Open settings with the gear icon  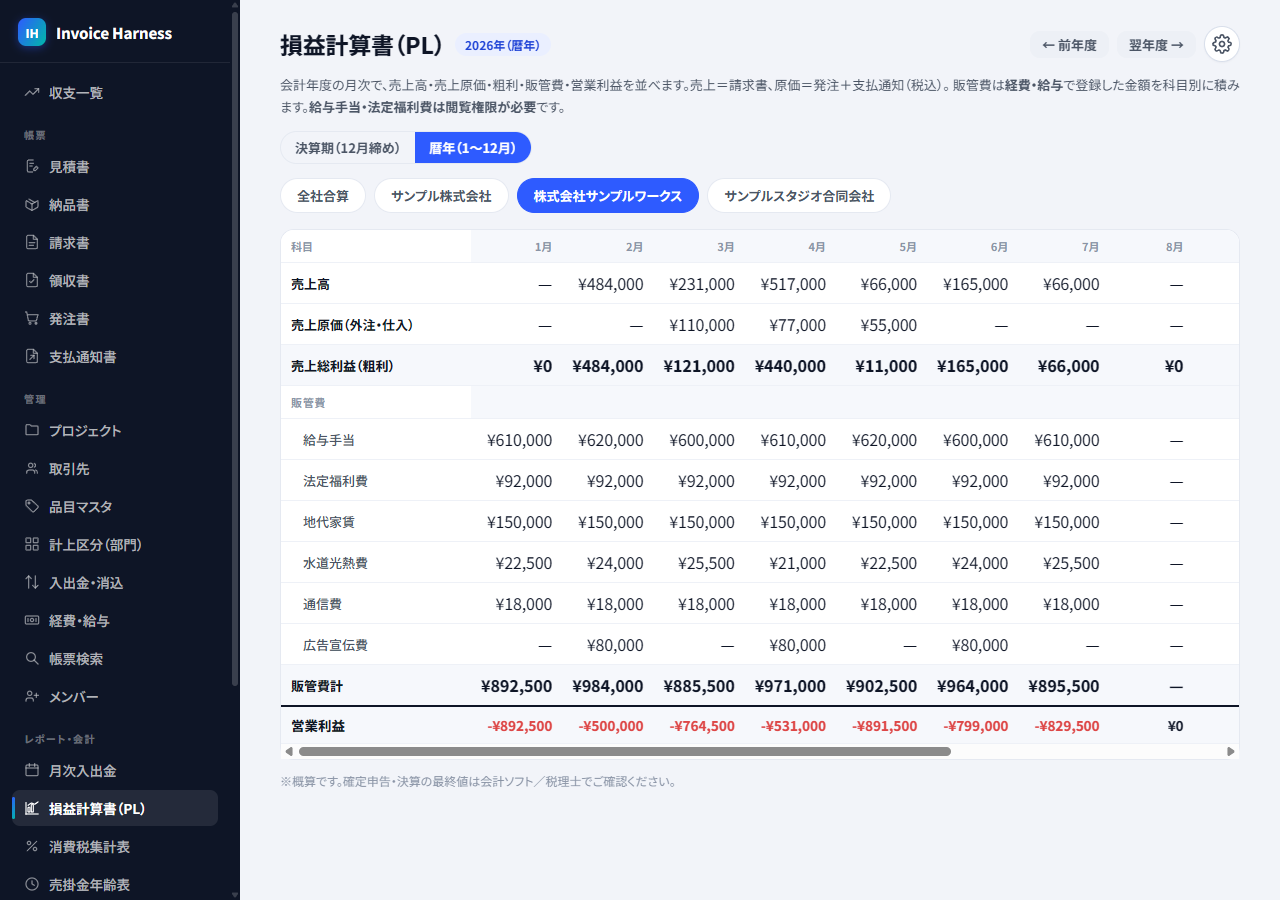pos(1221,45)
